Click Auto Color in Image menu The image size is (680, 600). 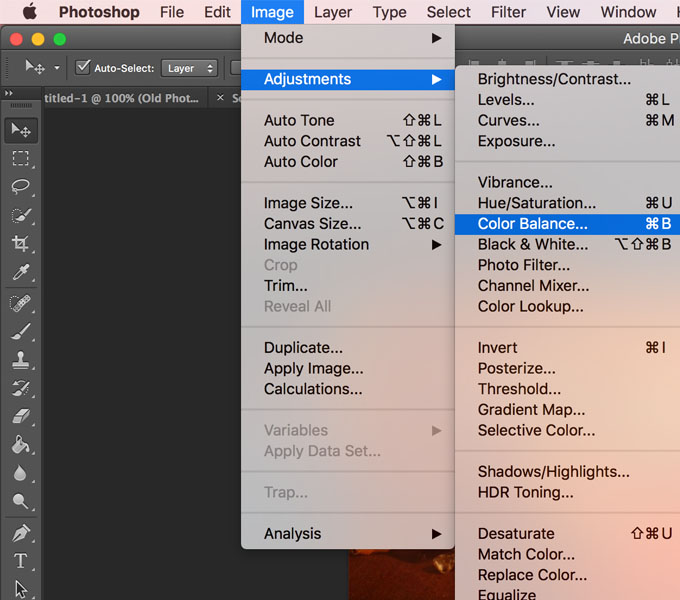[348, 162]
